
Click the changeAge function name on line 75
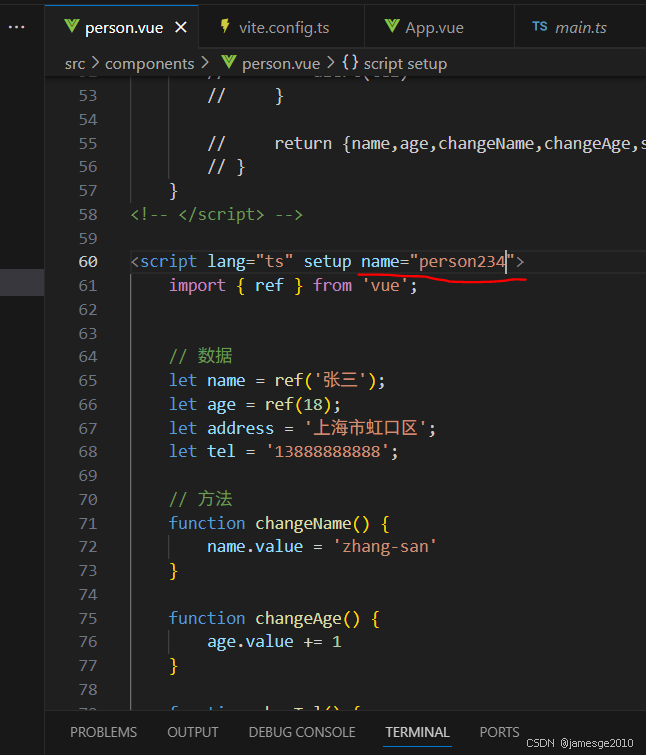298,619
